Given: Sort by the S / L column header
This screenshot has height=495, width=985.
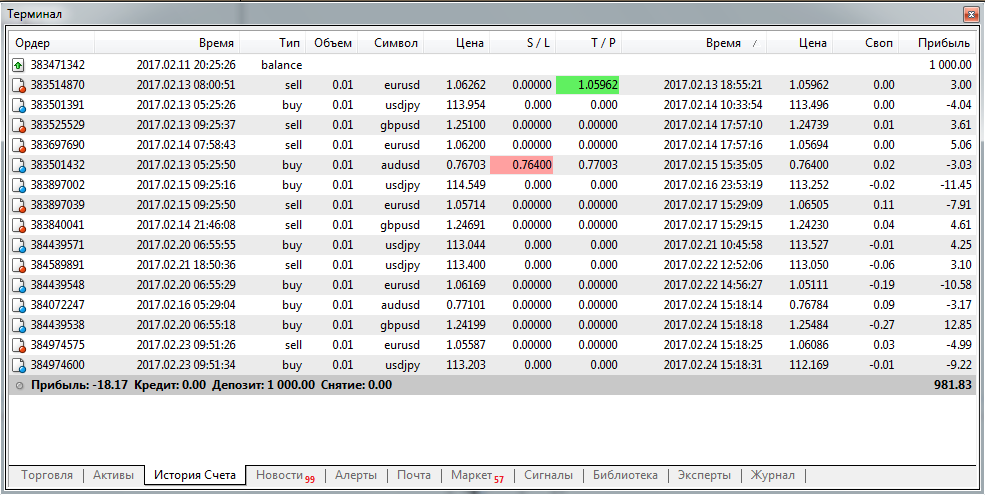Looking at the screenshot, I should 523,43.
